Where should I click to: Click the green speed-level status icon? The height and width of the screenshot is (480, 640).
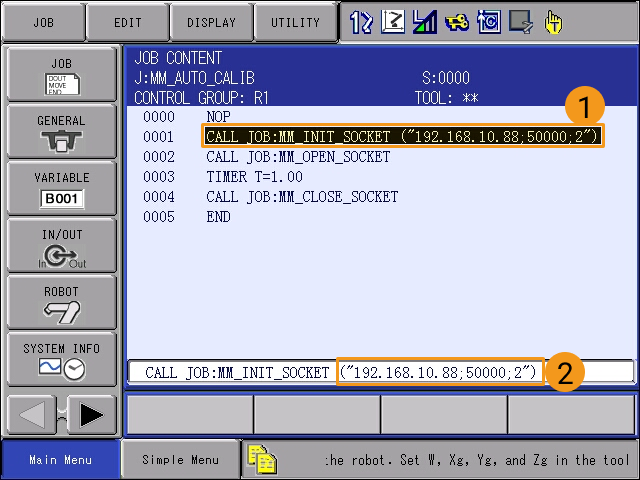click(424, 22)
